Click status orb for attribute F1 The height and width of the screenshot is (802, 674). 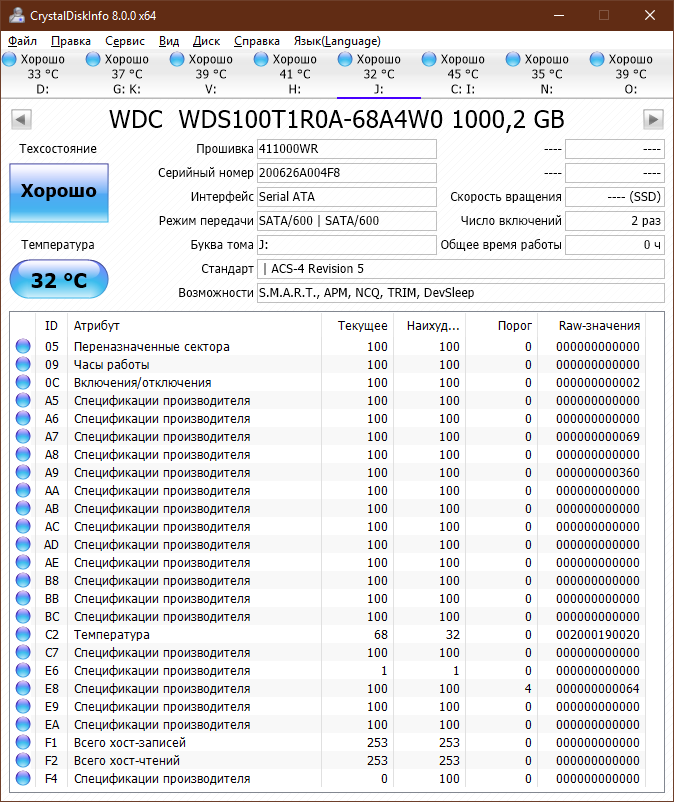pos(23,742)
